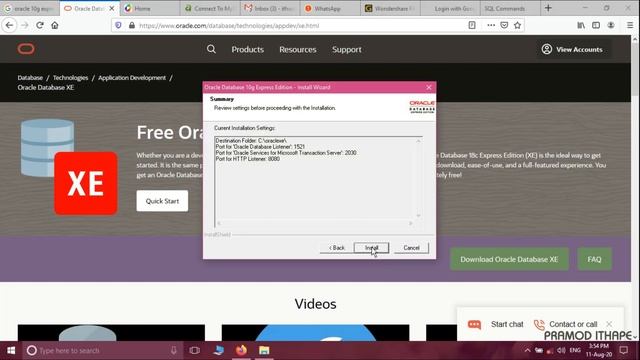Go back in browser history
The image size is (640, 360).
(x=9, y=25)
